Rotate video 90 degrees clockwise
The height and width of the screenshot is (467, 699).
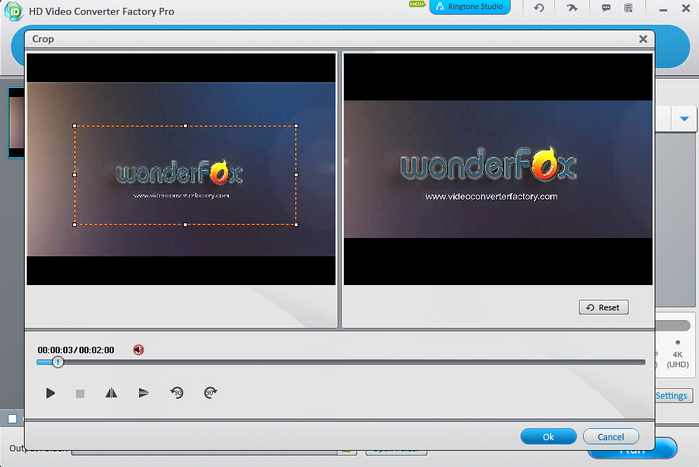point(210,393)
